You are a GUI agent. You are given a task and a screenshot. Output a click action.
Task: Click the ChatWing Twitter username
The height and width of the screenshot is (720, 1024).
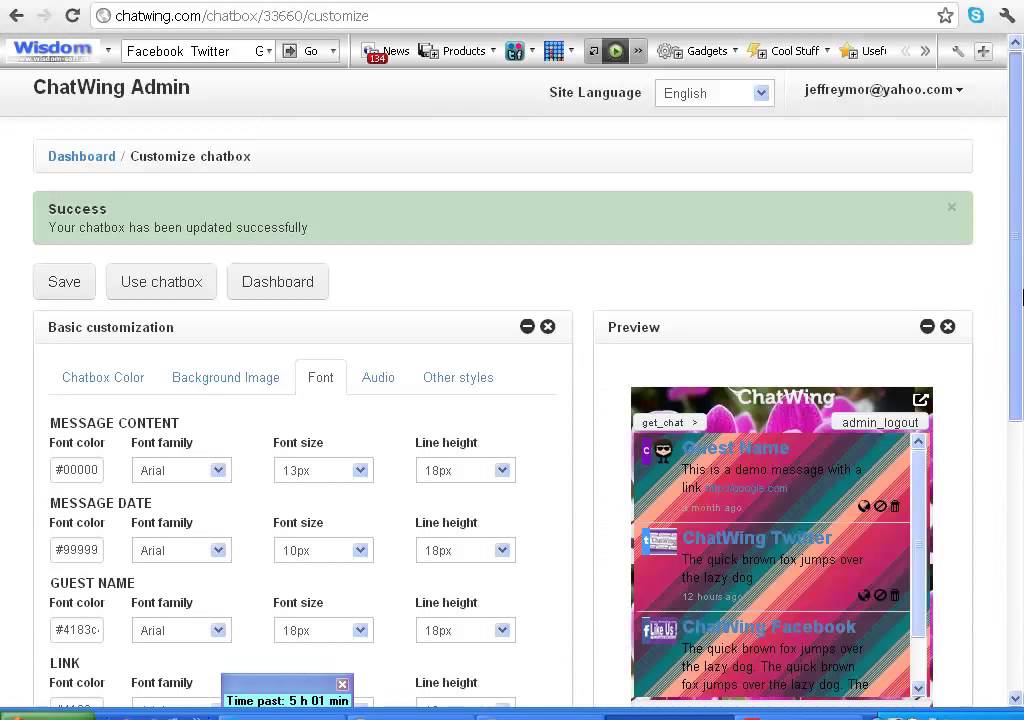(x=757, y=538)
